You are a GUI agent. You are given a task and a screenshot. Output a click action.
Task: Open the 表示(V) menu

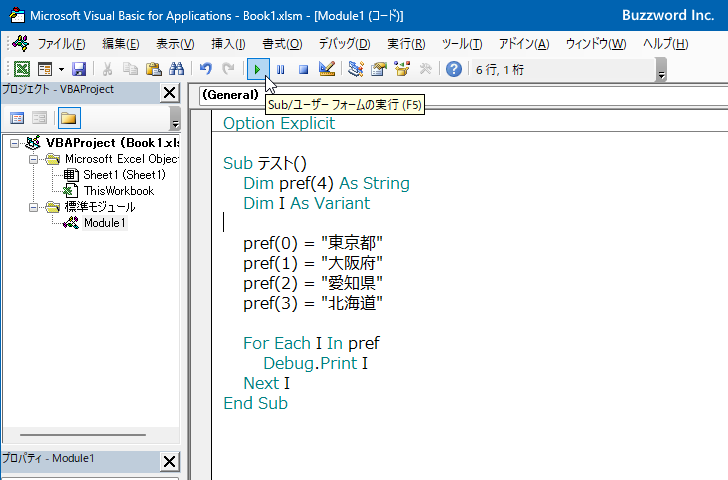point(175,44)
